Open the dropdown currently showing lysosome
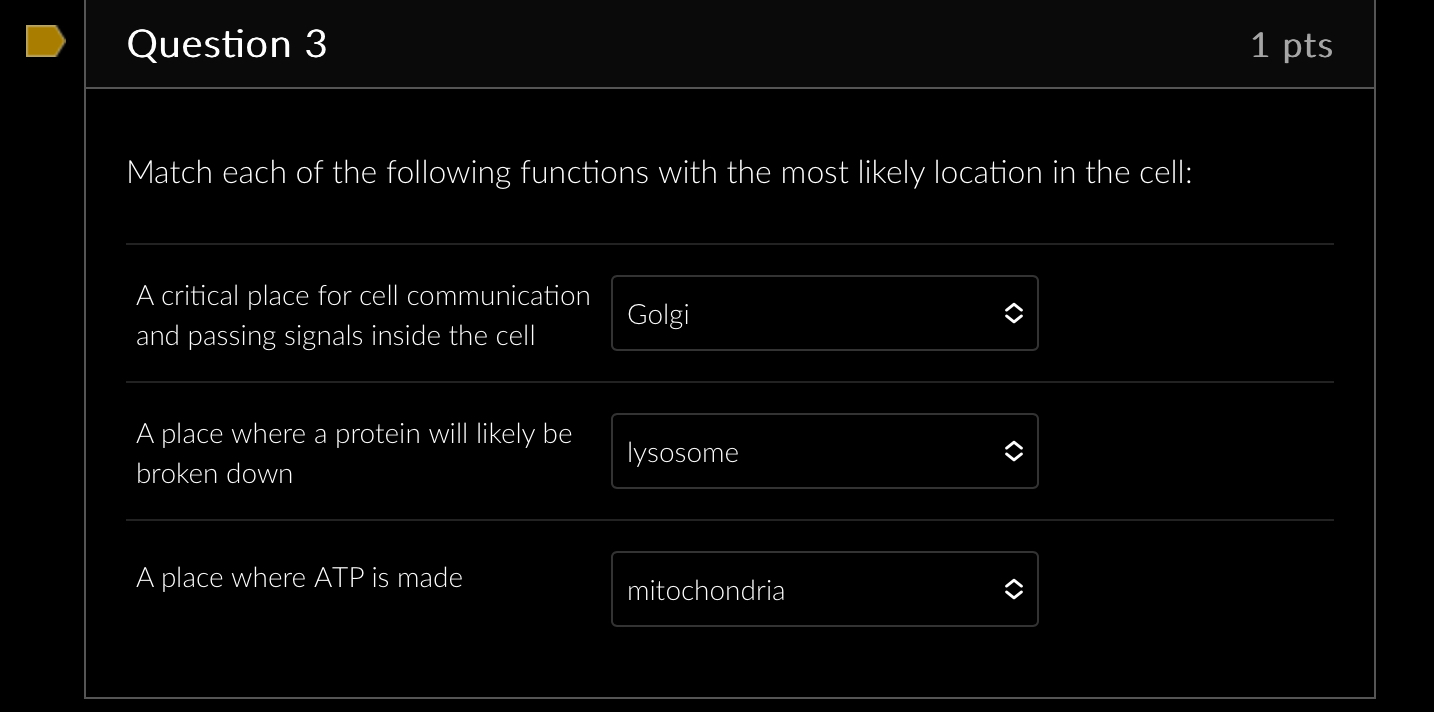The width and height of the screenshot is (1434, 712). 824,451
